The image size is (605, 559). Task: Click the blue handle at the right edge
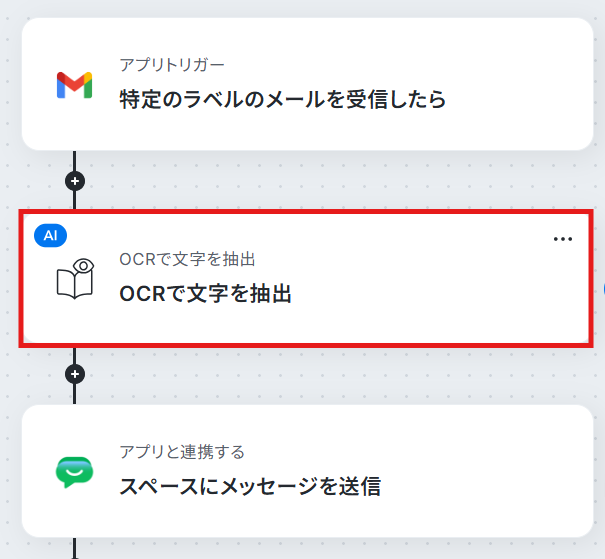[x=603, y=289]
